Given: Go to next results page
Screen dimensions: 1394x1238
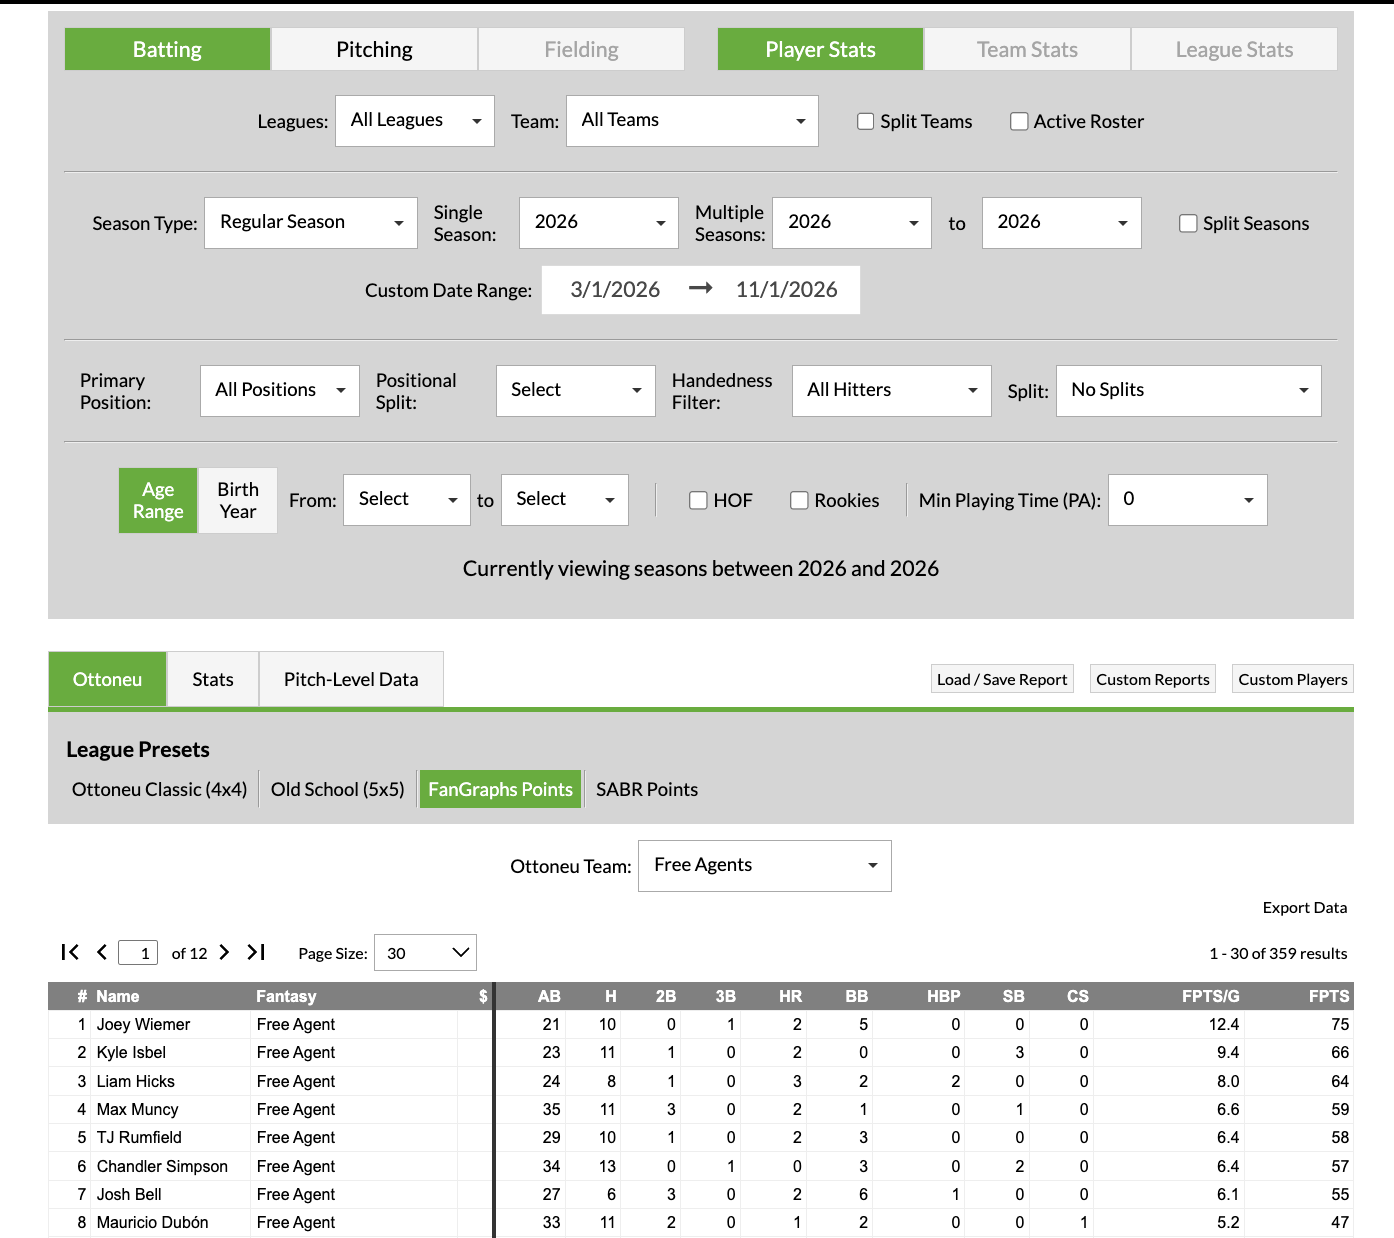Looking at the screenshot, I should click(224, 952).
